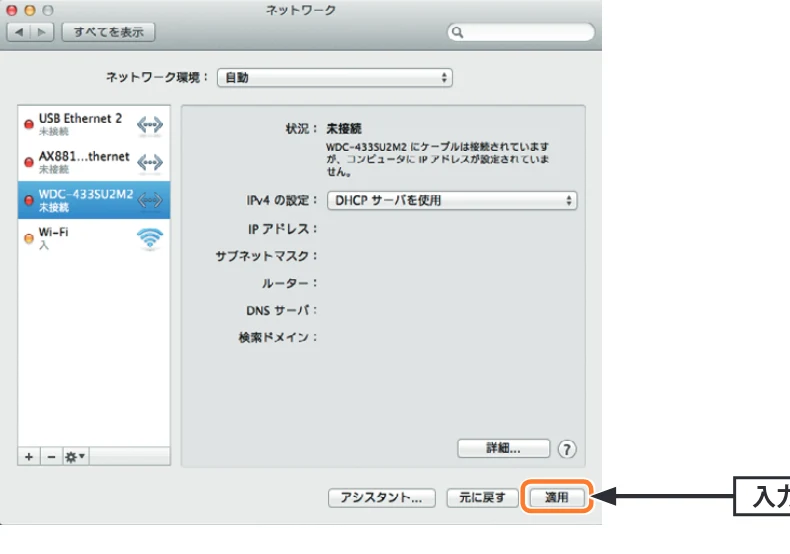Click the red status dot of AX881...thernet

coord(29,162)
